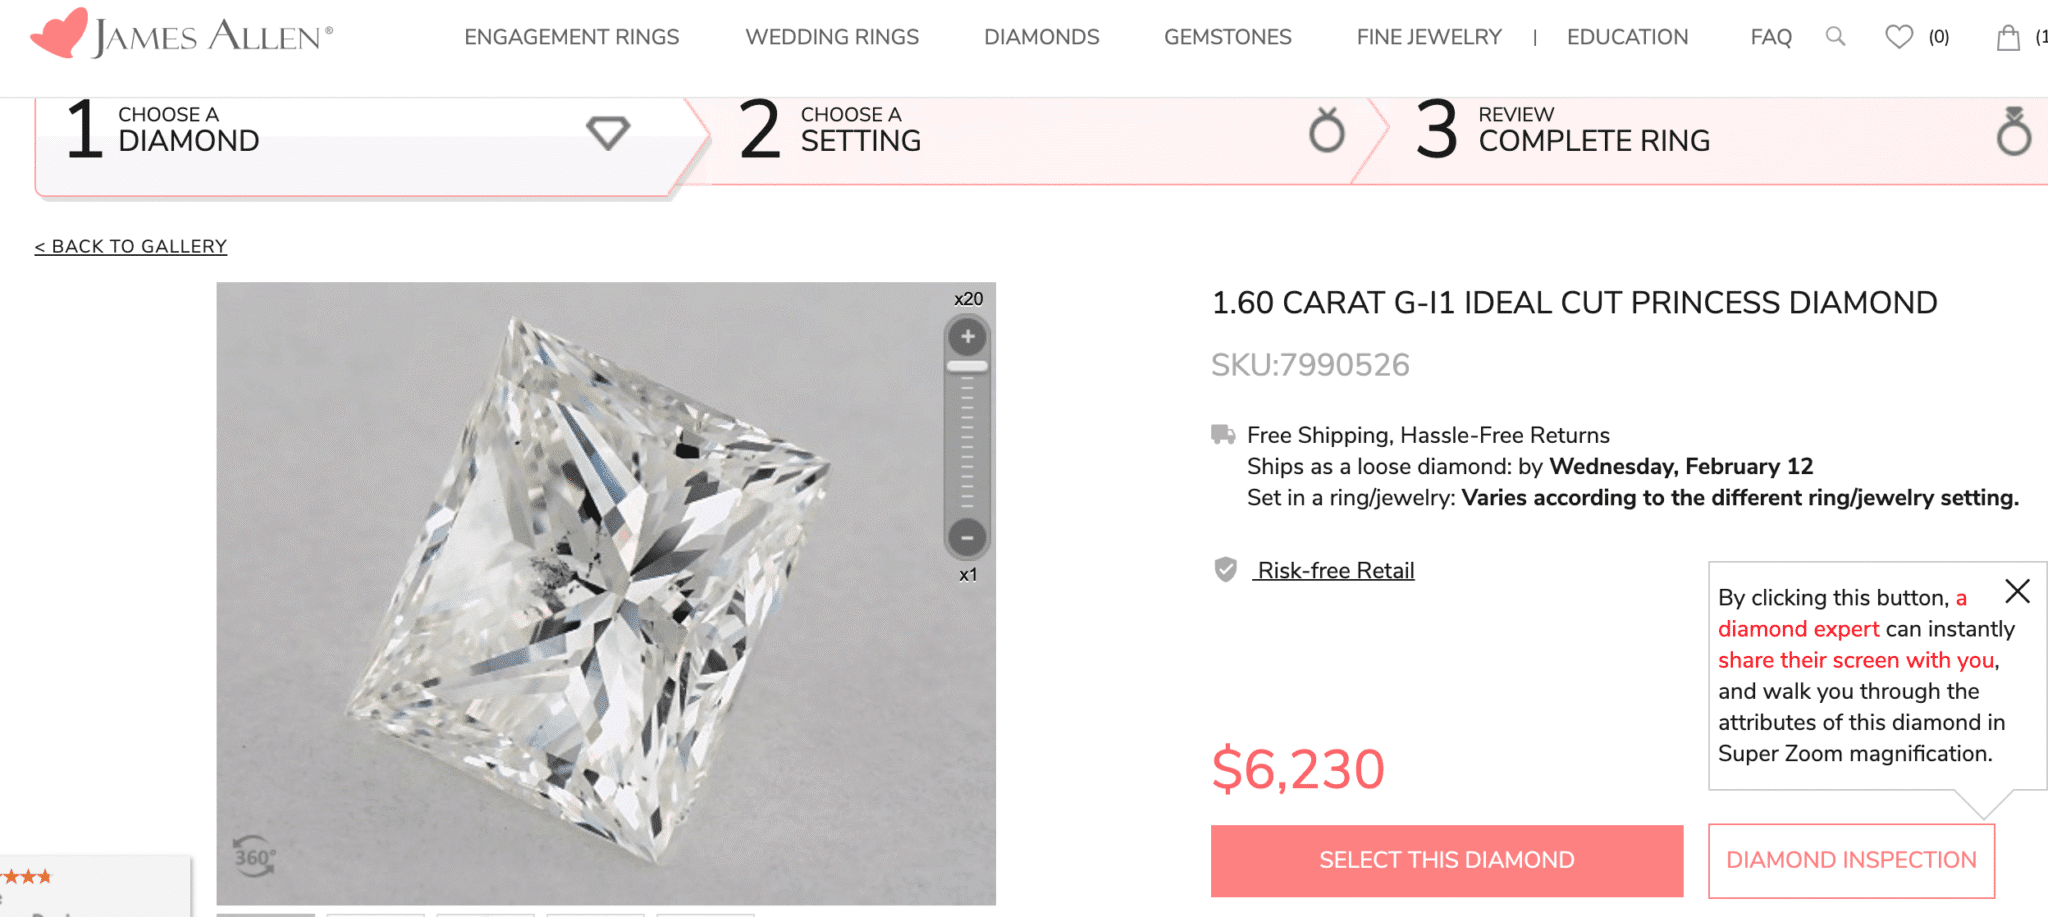This screenshot has width=2048, height=917.
Task: Click the Risk-free Retail shield icon
Action: pyautogui.click(x=1224, y=570)
